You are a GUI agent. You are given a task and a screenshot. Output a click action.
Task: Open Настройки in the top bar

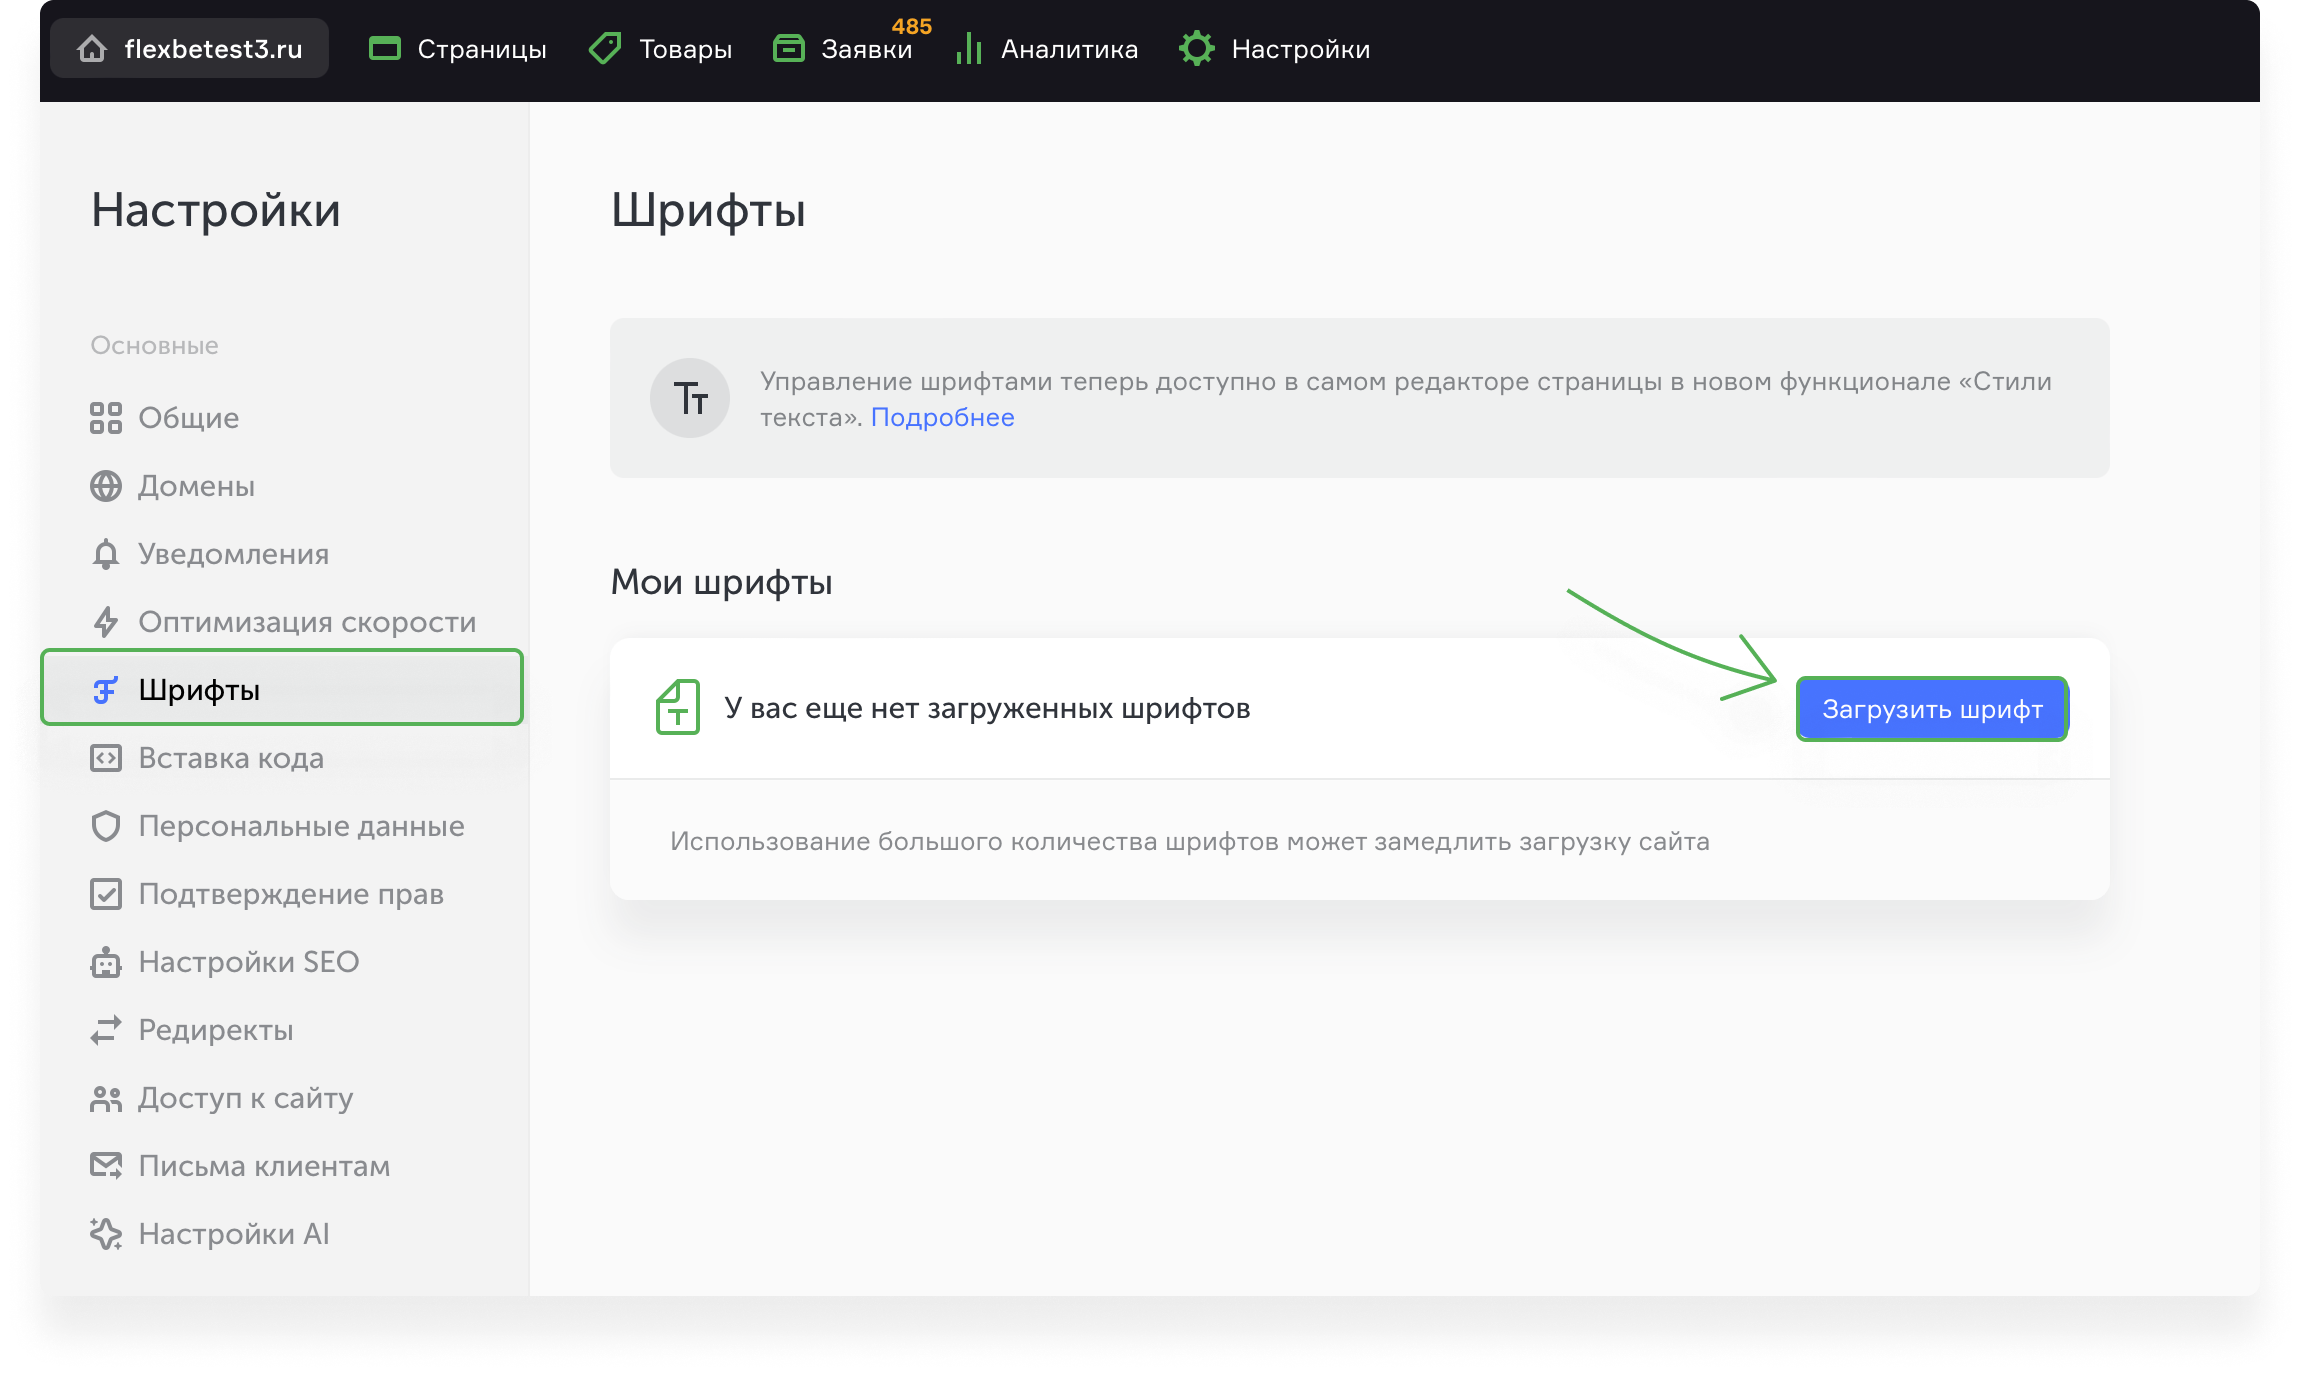1275,49
